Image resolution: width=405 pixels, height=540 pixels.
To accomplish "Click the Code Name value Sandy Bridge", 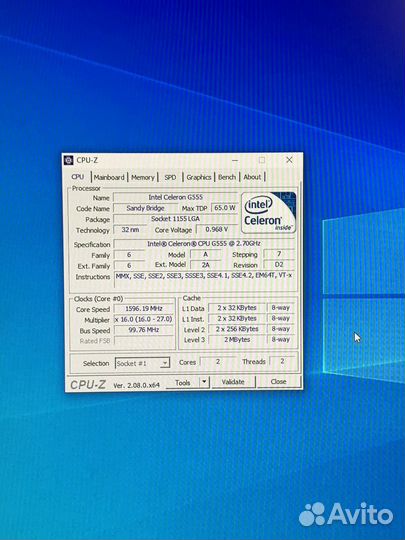I will [145, 208].
